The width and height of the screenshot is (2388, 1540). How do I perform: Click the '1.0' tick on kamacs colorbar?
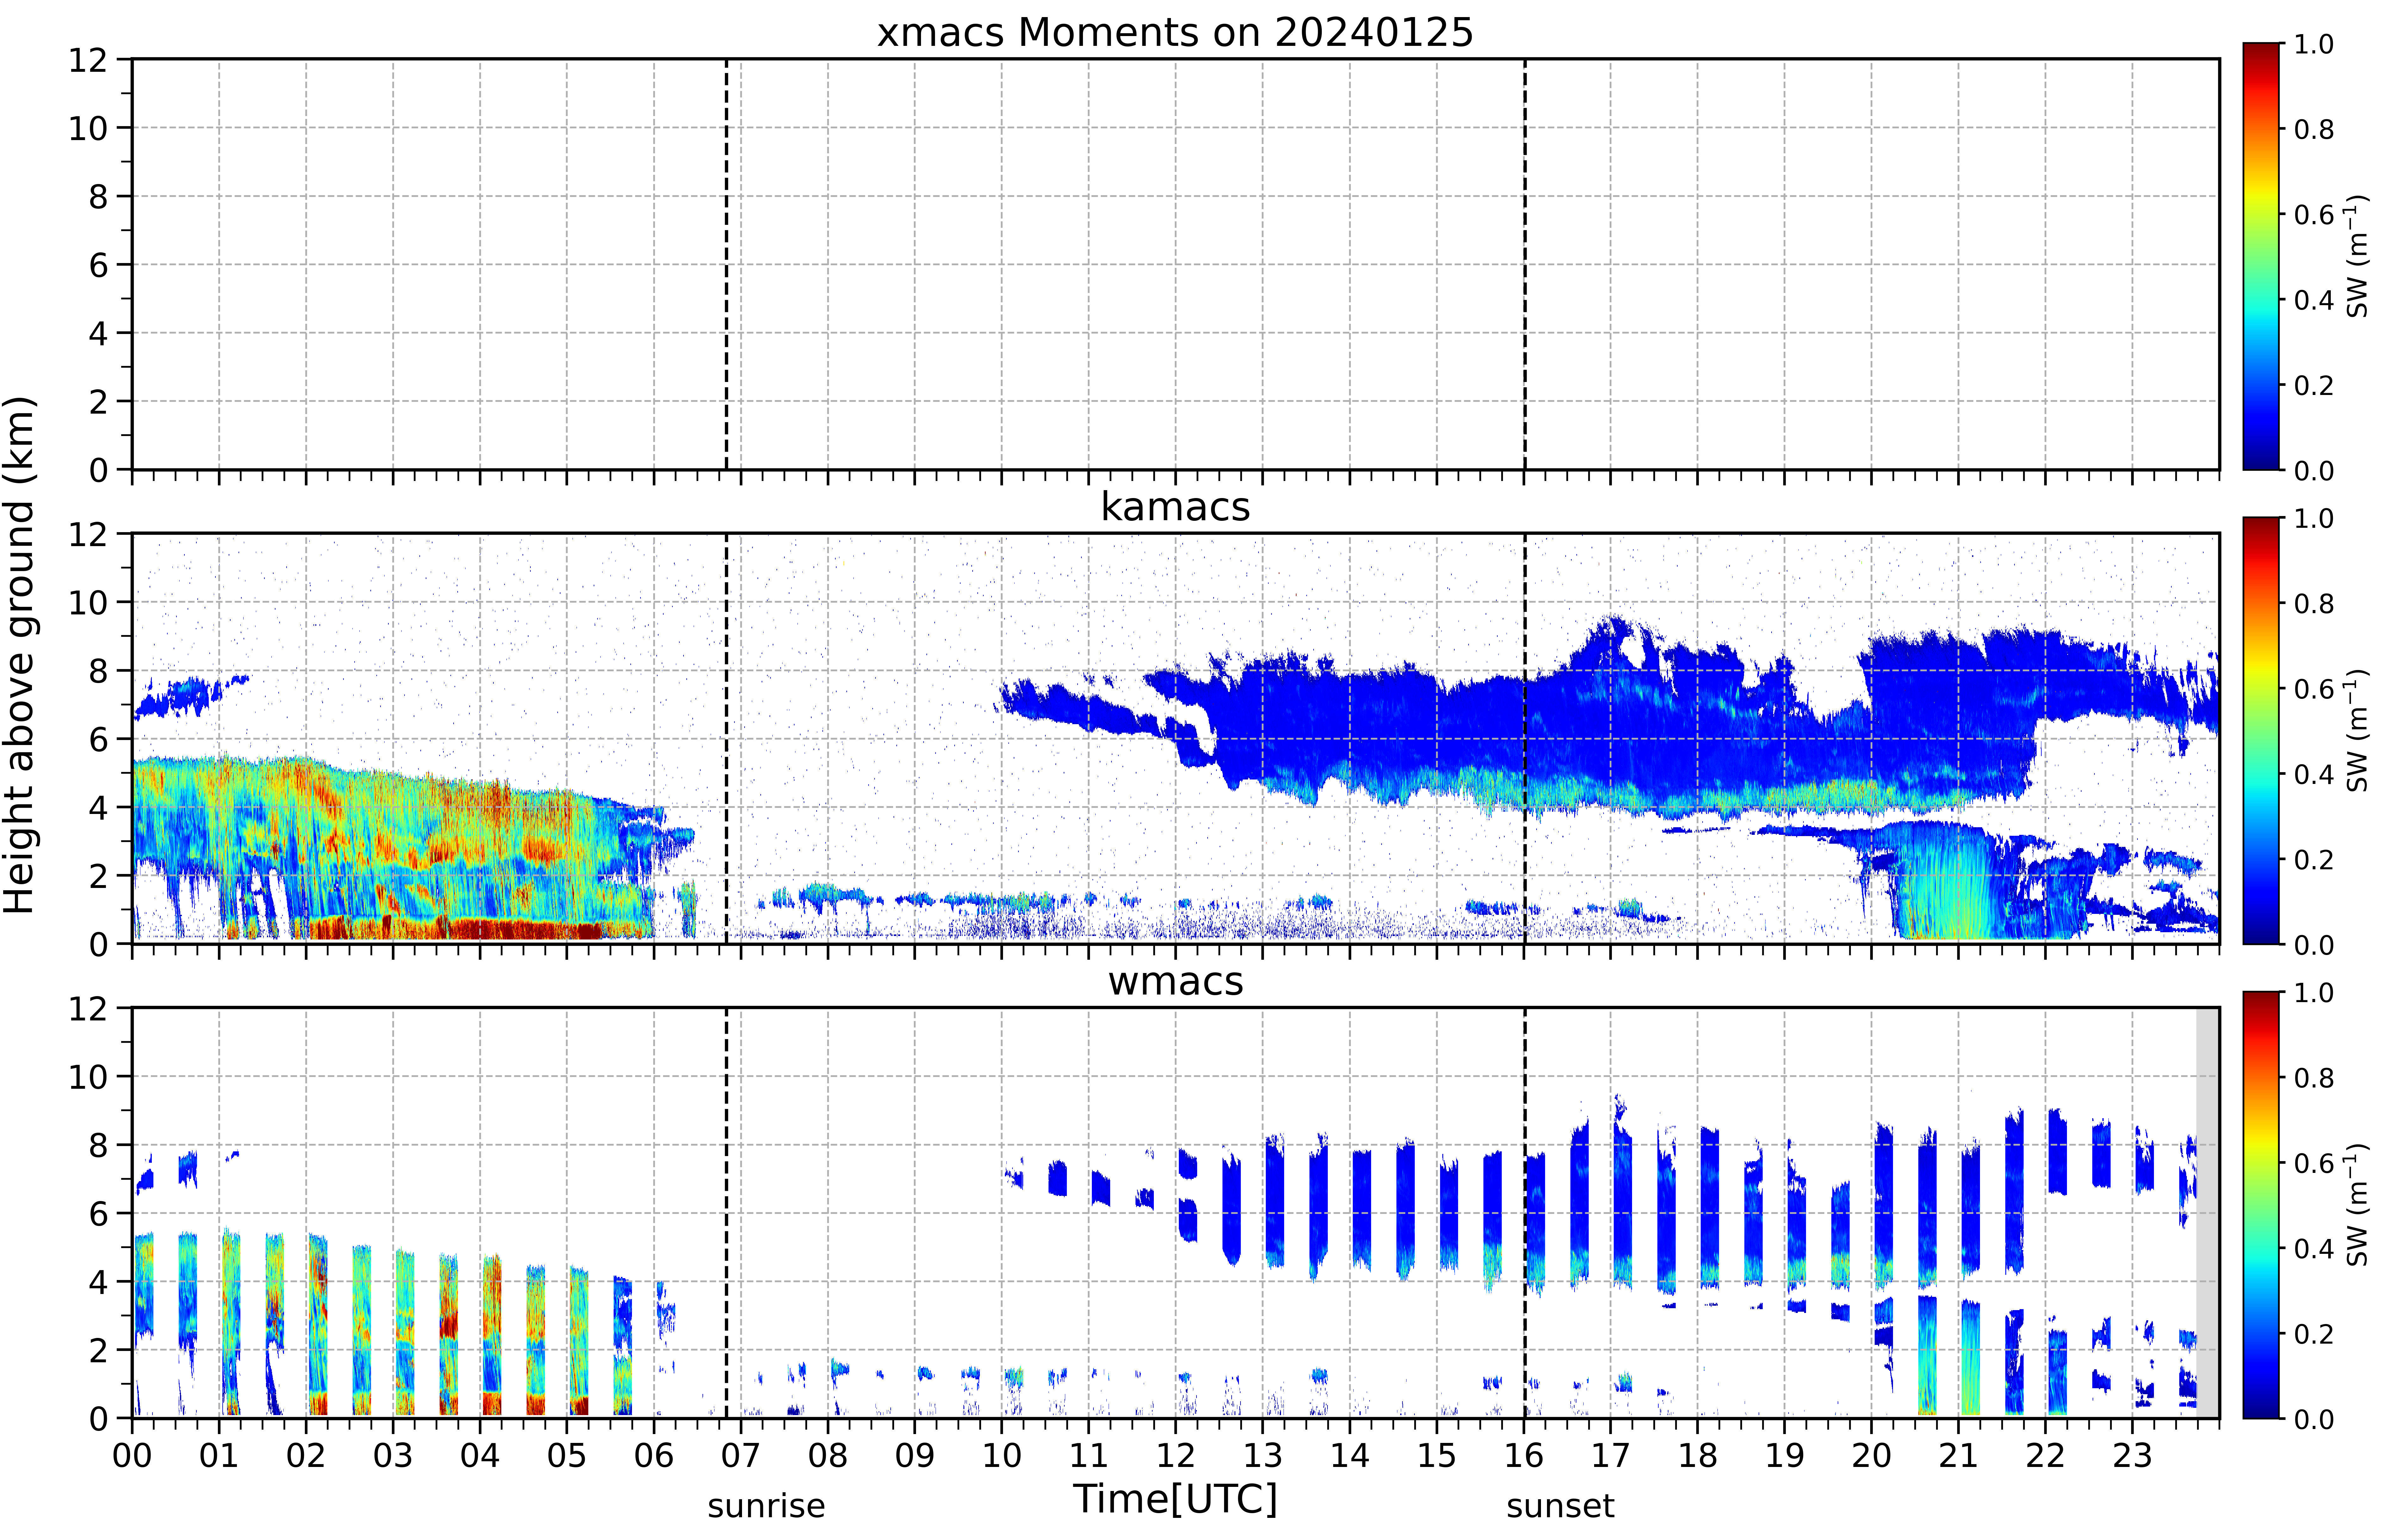(2314, 518)
